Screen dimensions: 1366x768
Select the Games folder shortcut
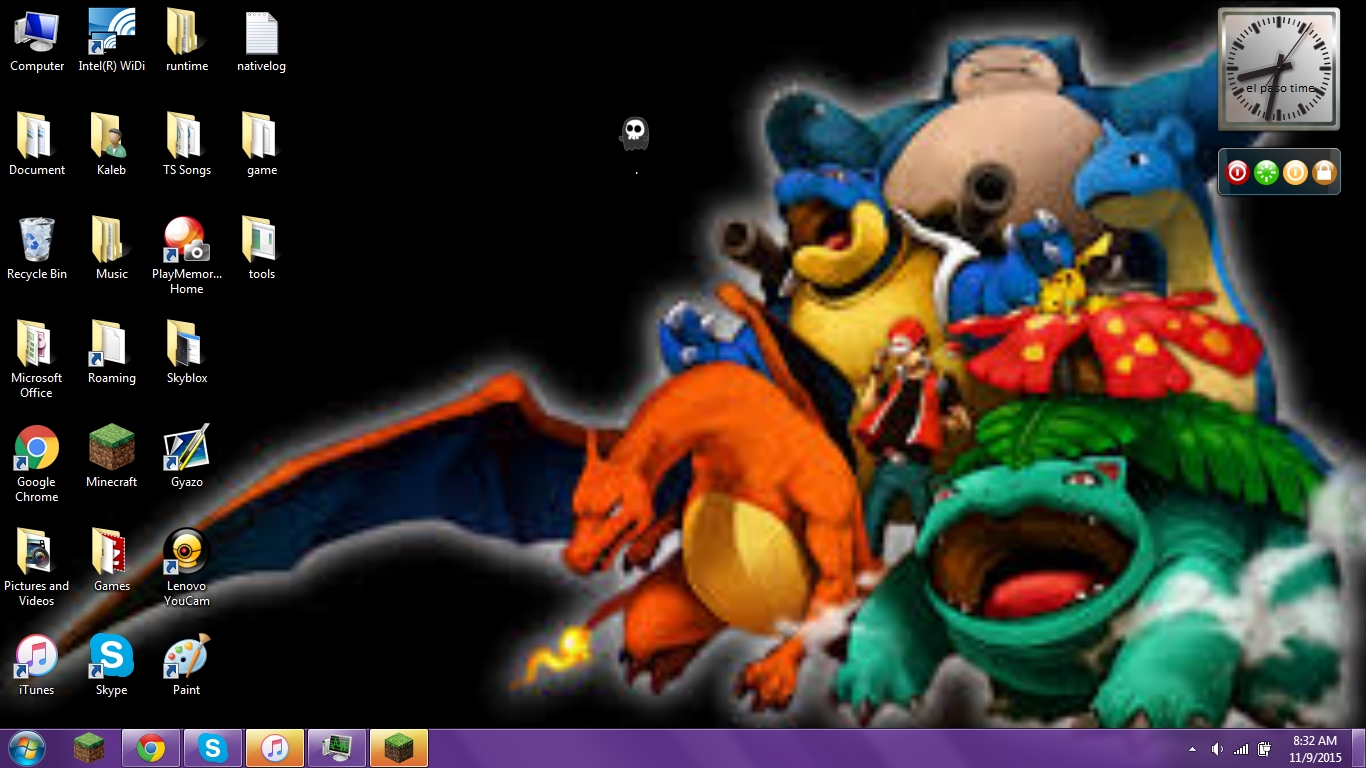point(111,561)
